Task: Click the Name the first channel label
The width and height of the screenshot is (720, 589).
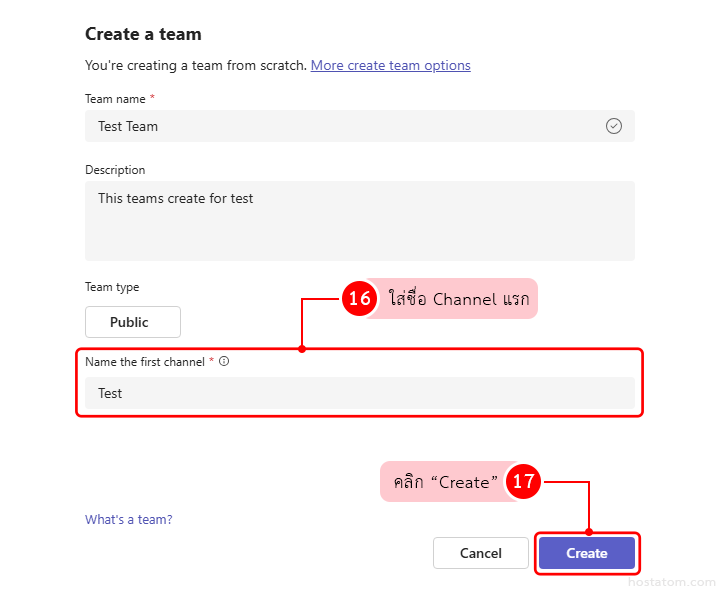Action: [x=145, y=361]
